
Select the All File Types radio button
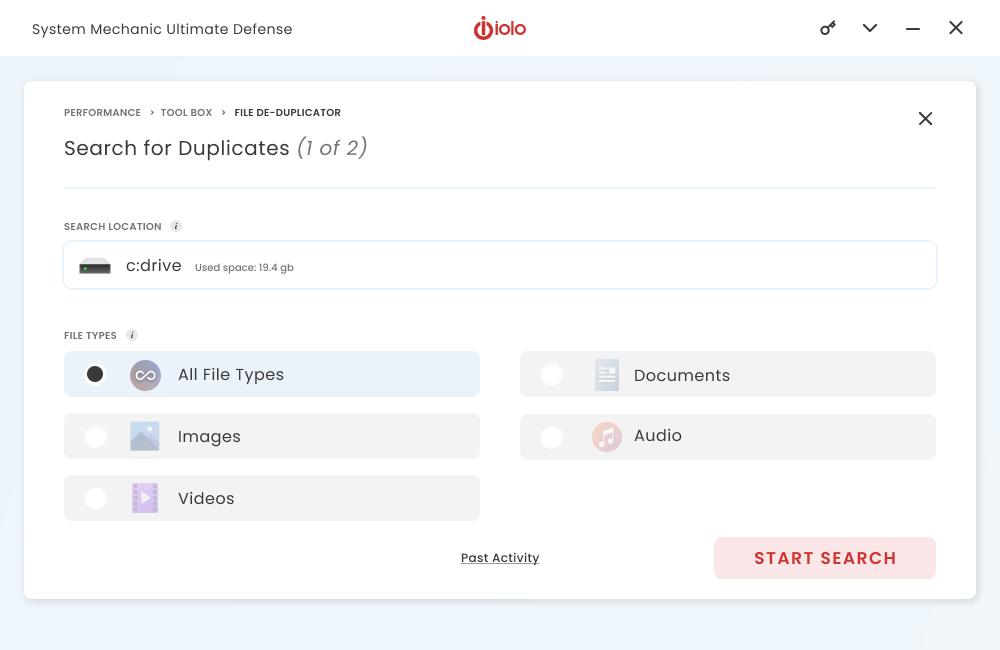pyautogui.click(x=95, y=374)
